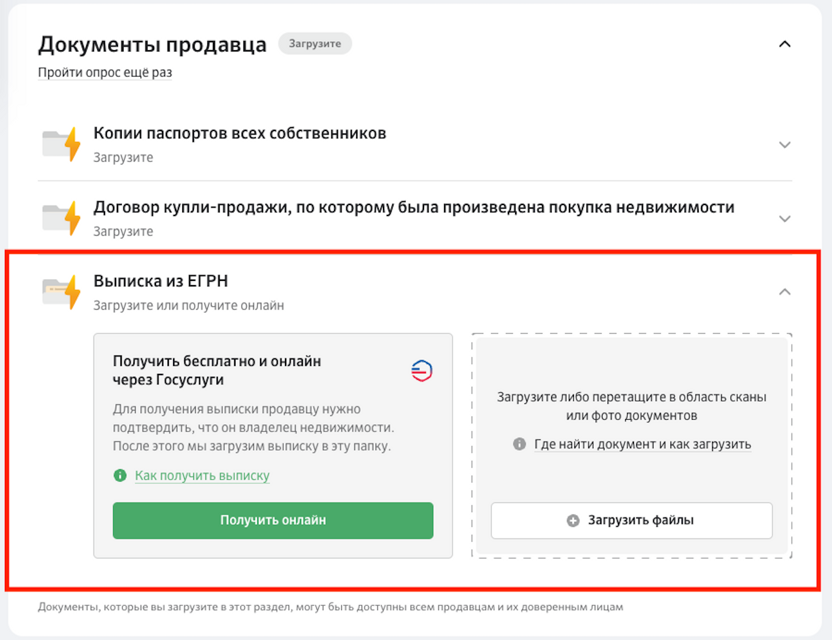Open Пройти опрос ещё раз link
The image size is (832, 640).
point(105,72)
